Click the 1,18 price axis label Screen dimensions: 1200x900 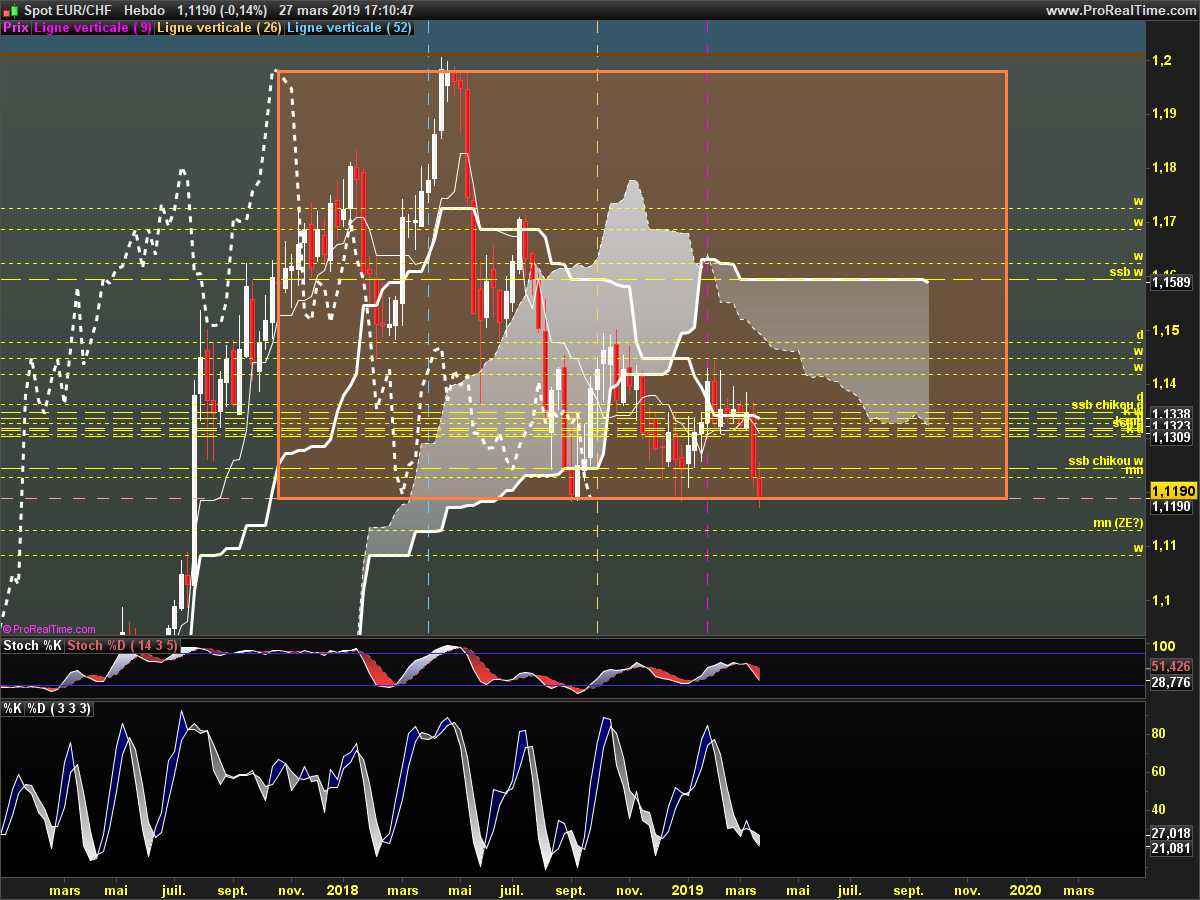[1164, 168]
